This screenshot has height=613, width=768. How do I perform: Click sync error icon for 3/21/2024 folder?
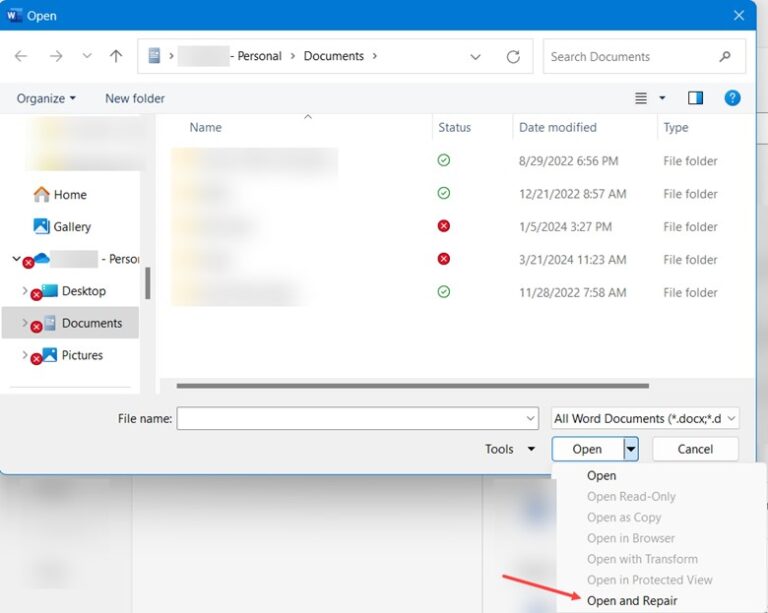(444, 259)
